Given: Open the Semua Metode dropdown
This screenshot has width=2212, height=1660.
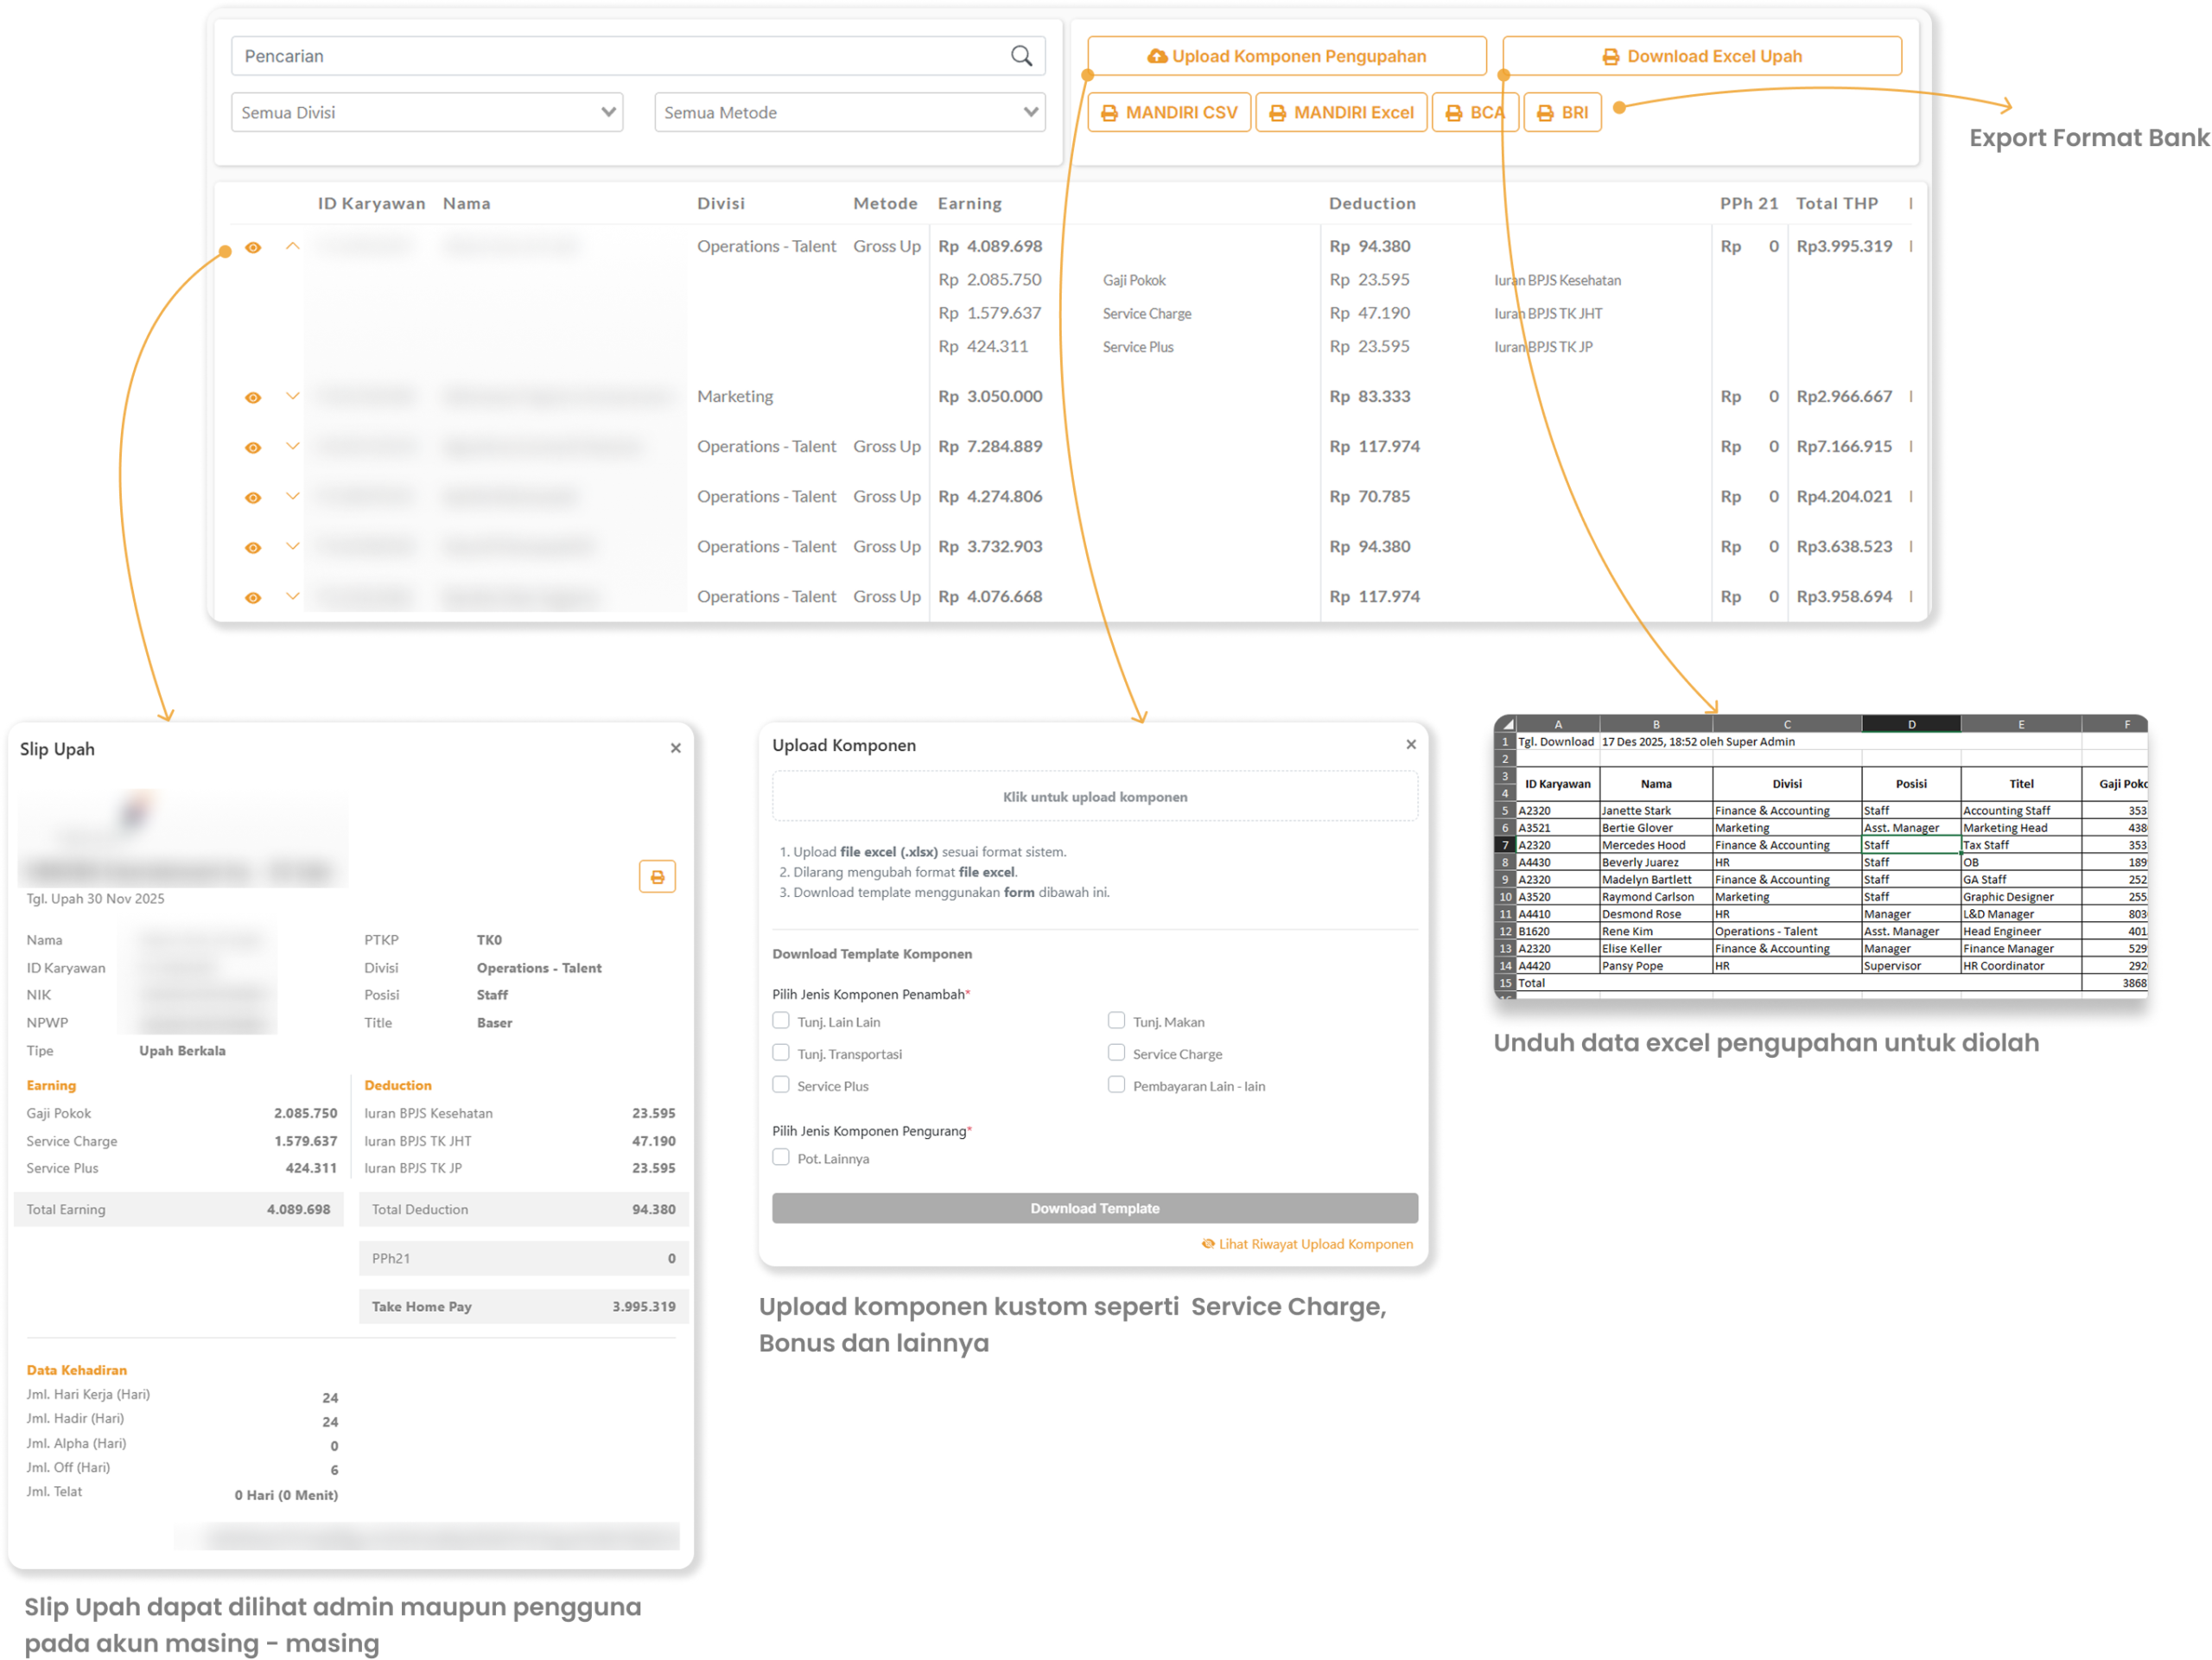Looking at the screenshot, I should click(x=849, y=112).
